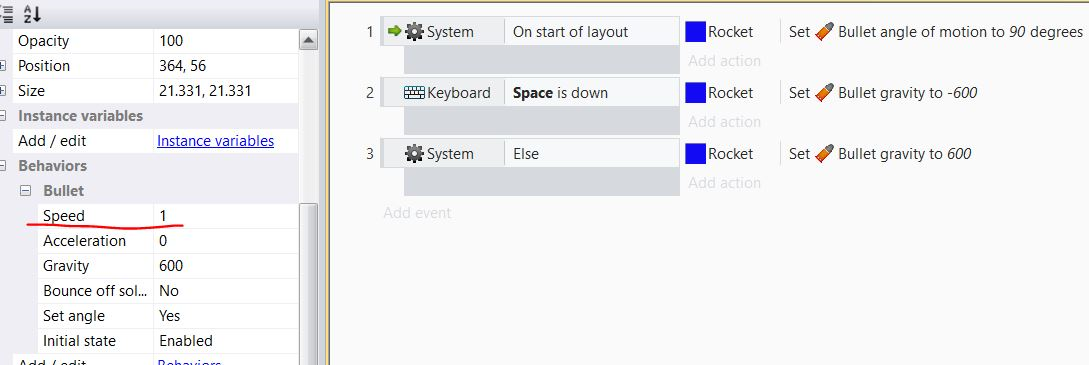Click the Bullet icon in the angle of motion action
The width and height of the screenshot is (1089, 365).
(824, 32)
